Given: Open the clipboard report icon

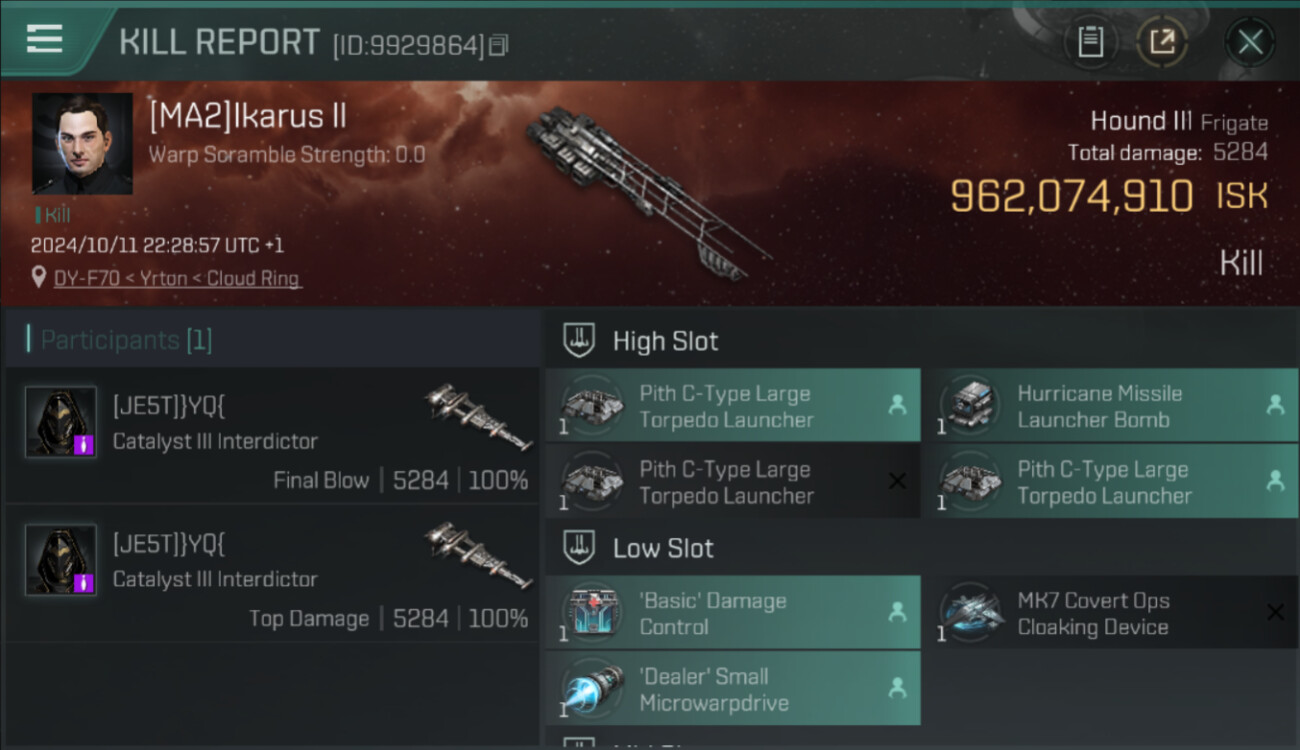Looking at the screenshot, I should pyautogui.click(x=1090, y=42).
